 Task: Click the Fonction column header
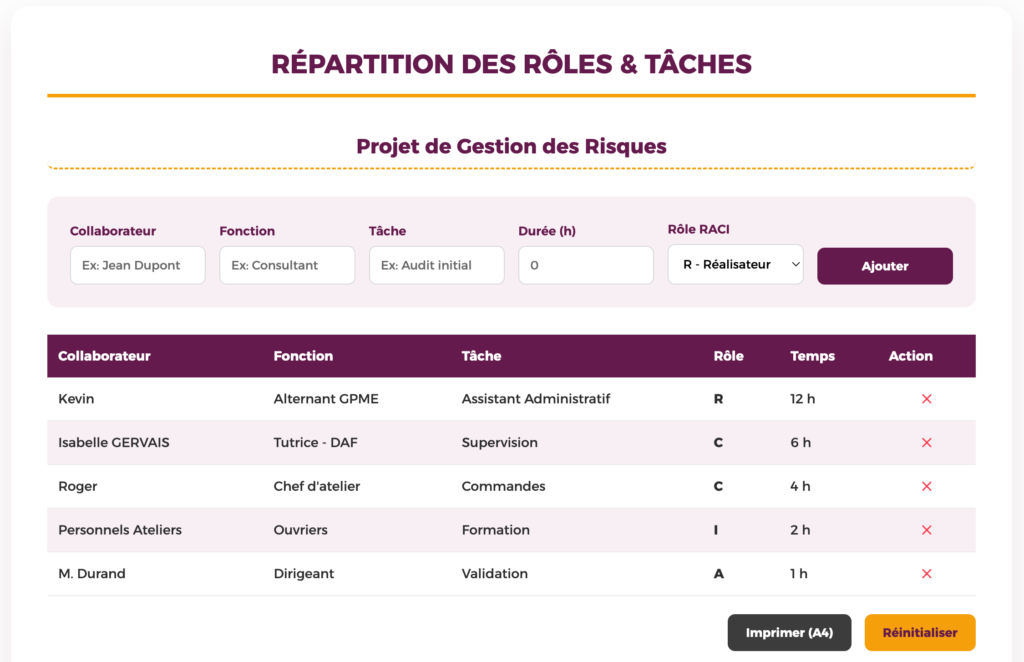click(x=303, y=356)
